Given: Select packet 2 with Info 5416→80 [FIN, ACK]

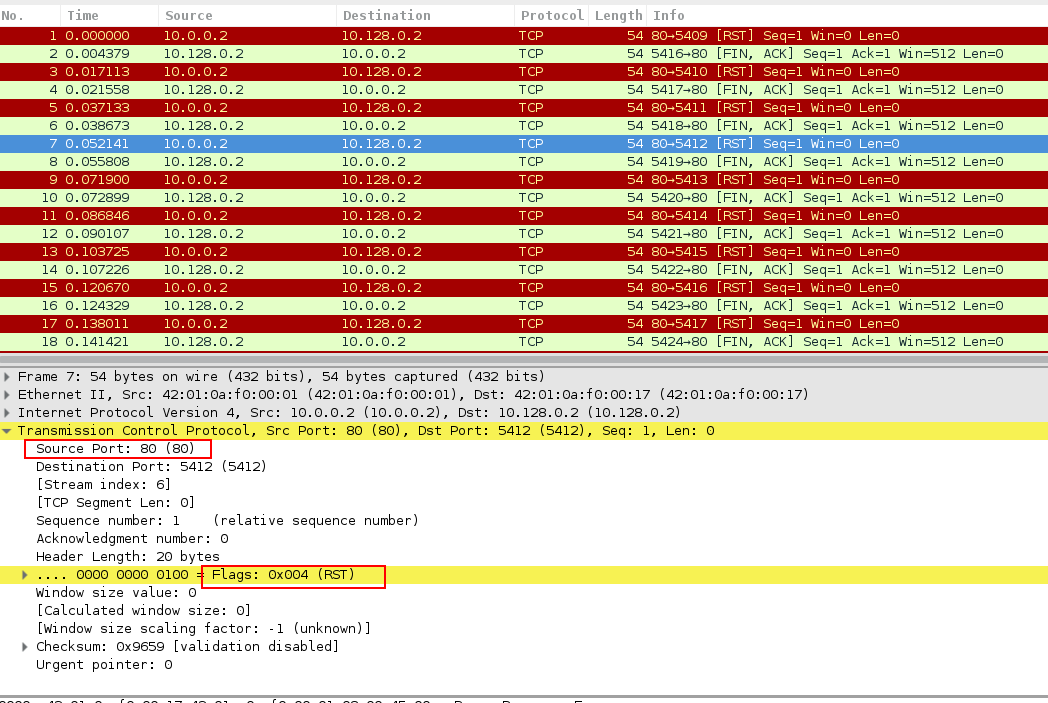Looking at the screenshot, I should point(524,54).
